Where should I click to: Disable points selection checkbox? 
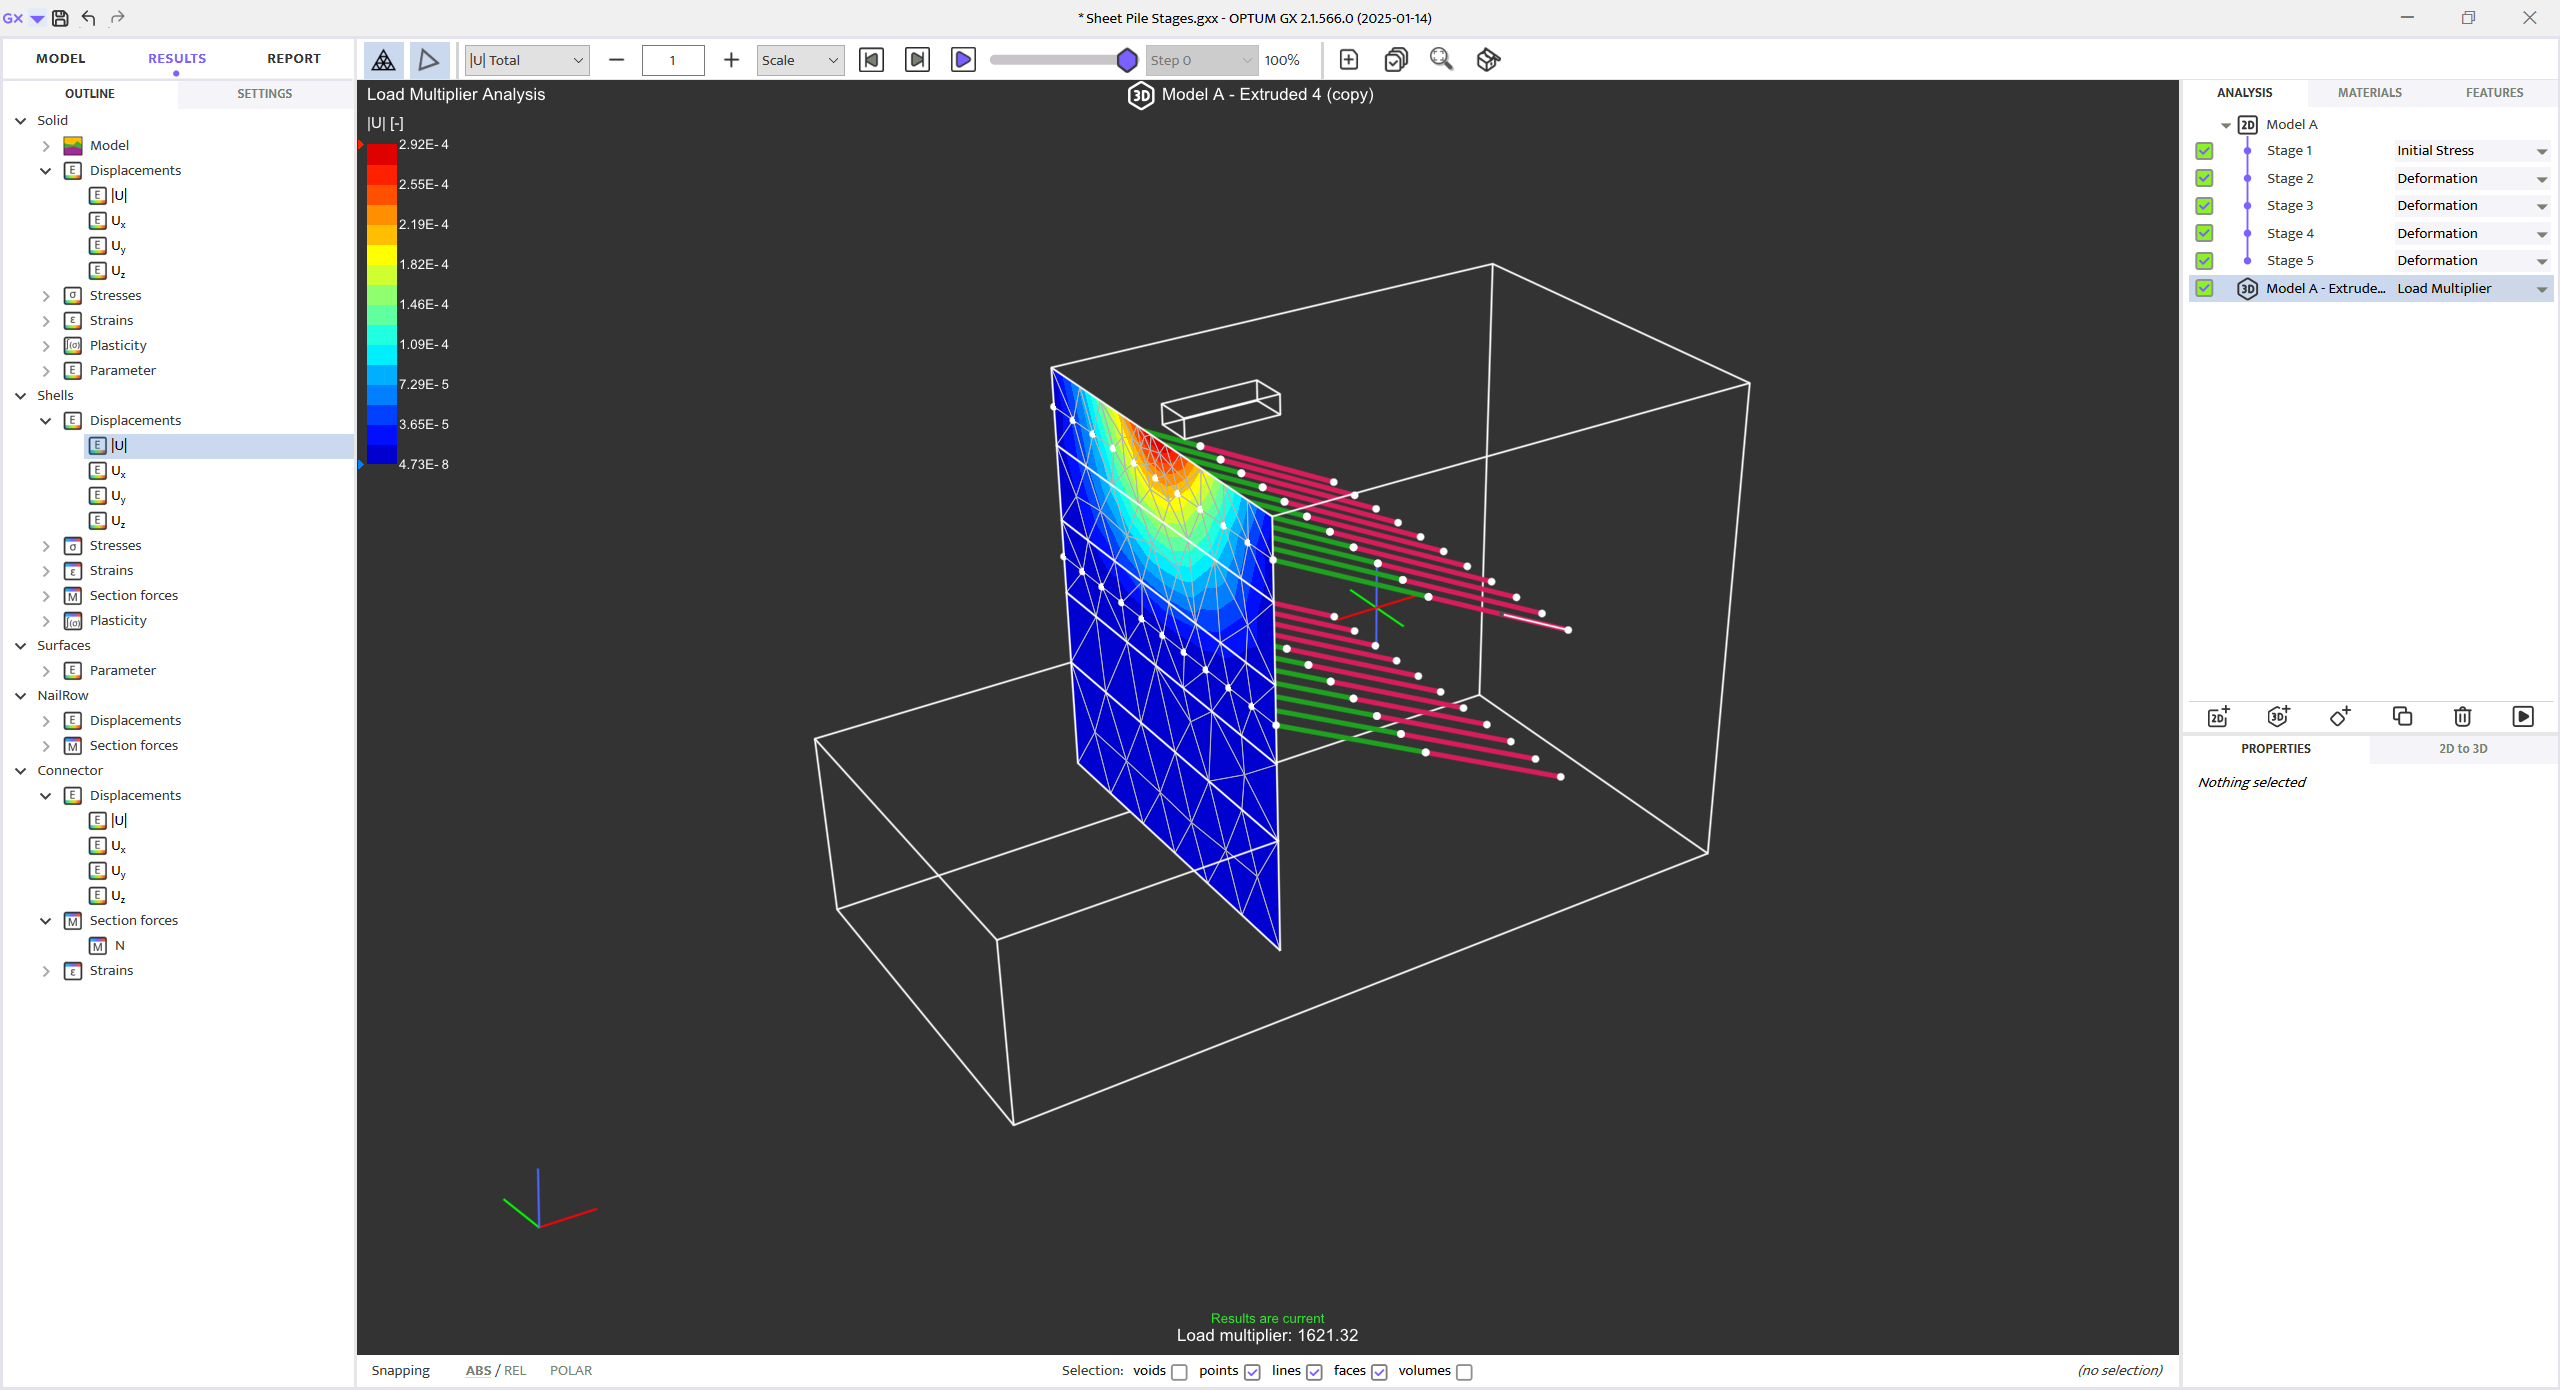1252,1372
